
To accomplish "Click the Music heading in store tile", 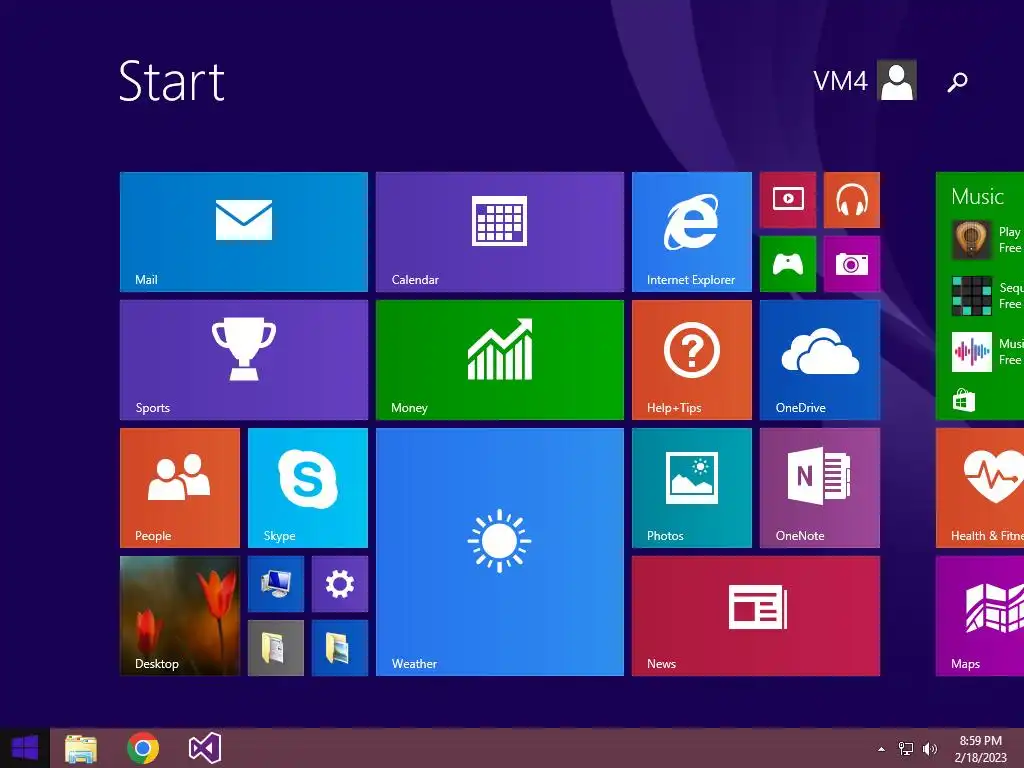I will (977, 197).
